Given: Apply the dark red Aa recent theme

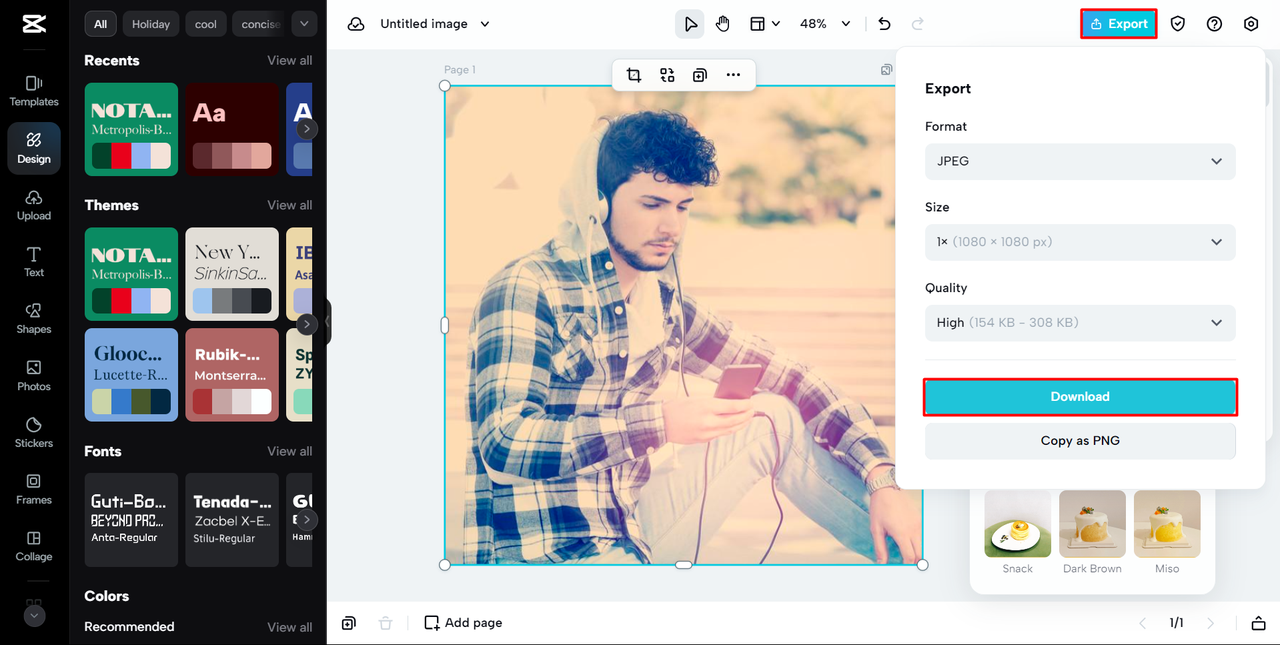Looking at the screenshot, I should pyautogui.click(x=232, y=129).
